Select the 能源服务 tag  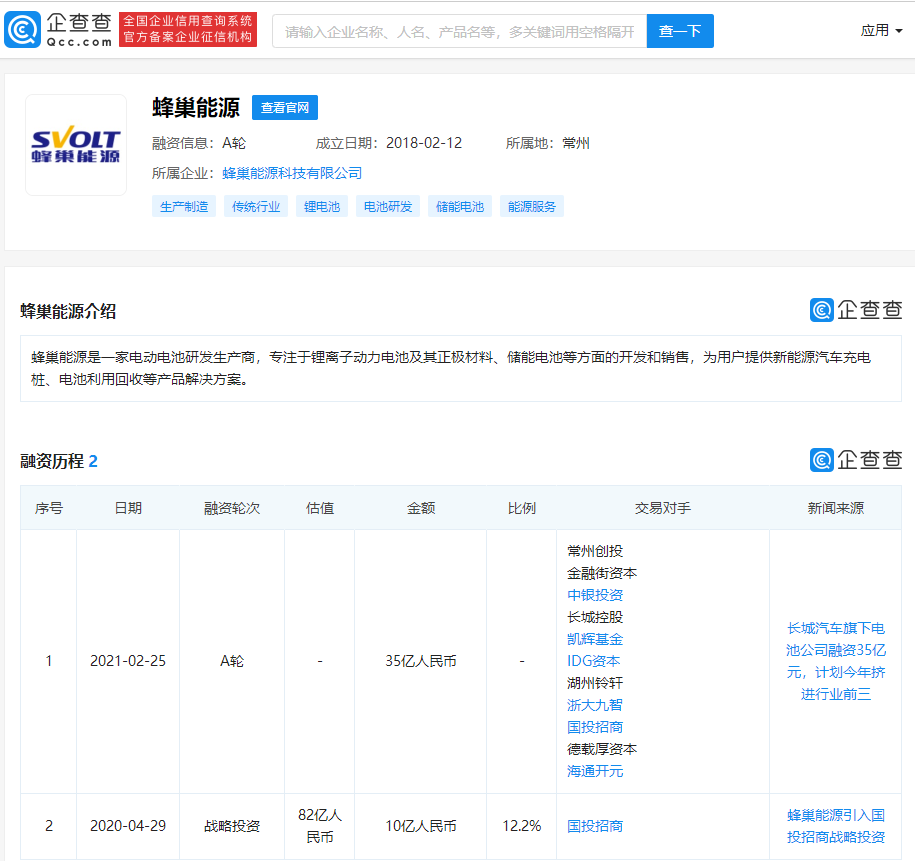point(530,206)
